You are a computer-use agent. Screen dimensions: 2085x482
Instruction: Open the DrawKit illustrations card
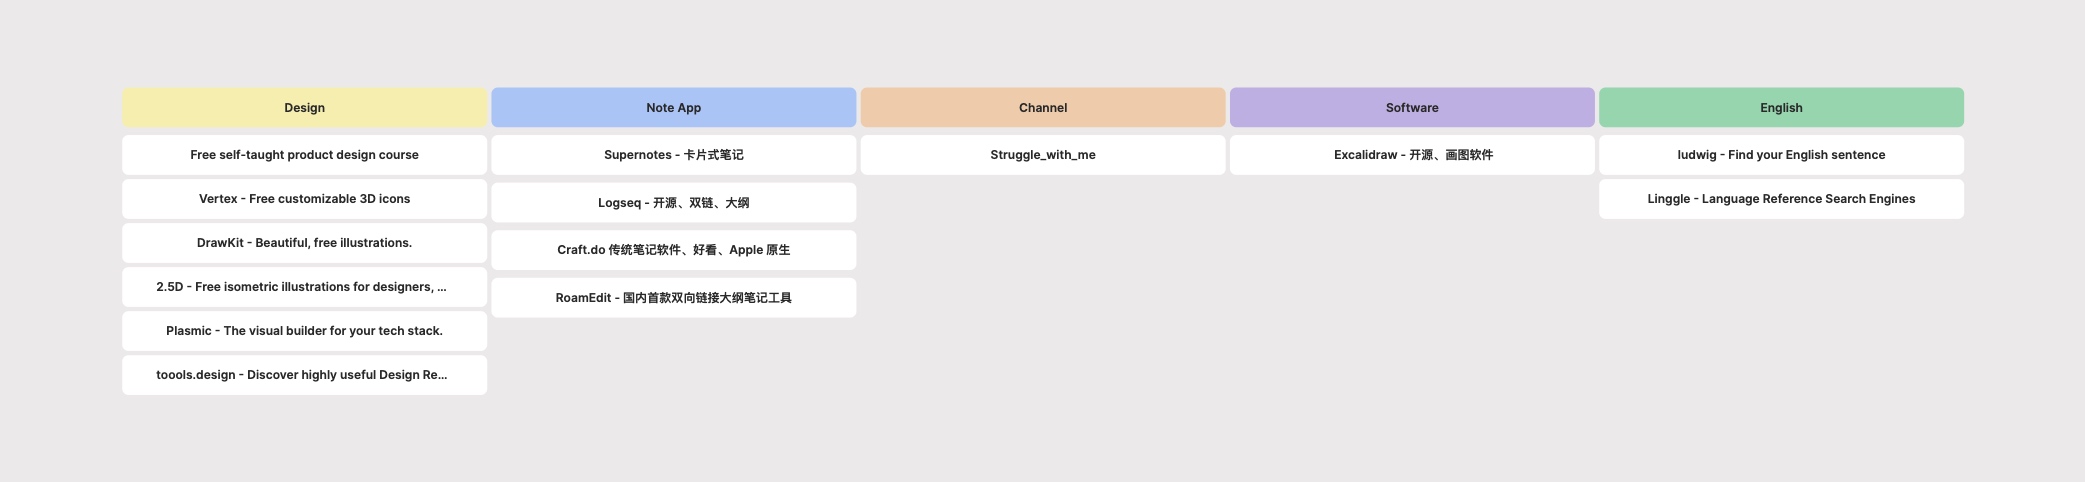(x=304, y=243)
